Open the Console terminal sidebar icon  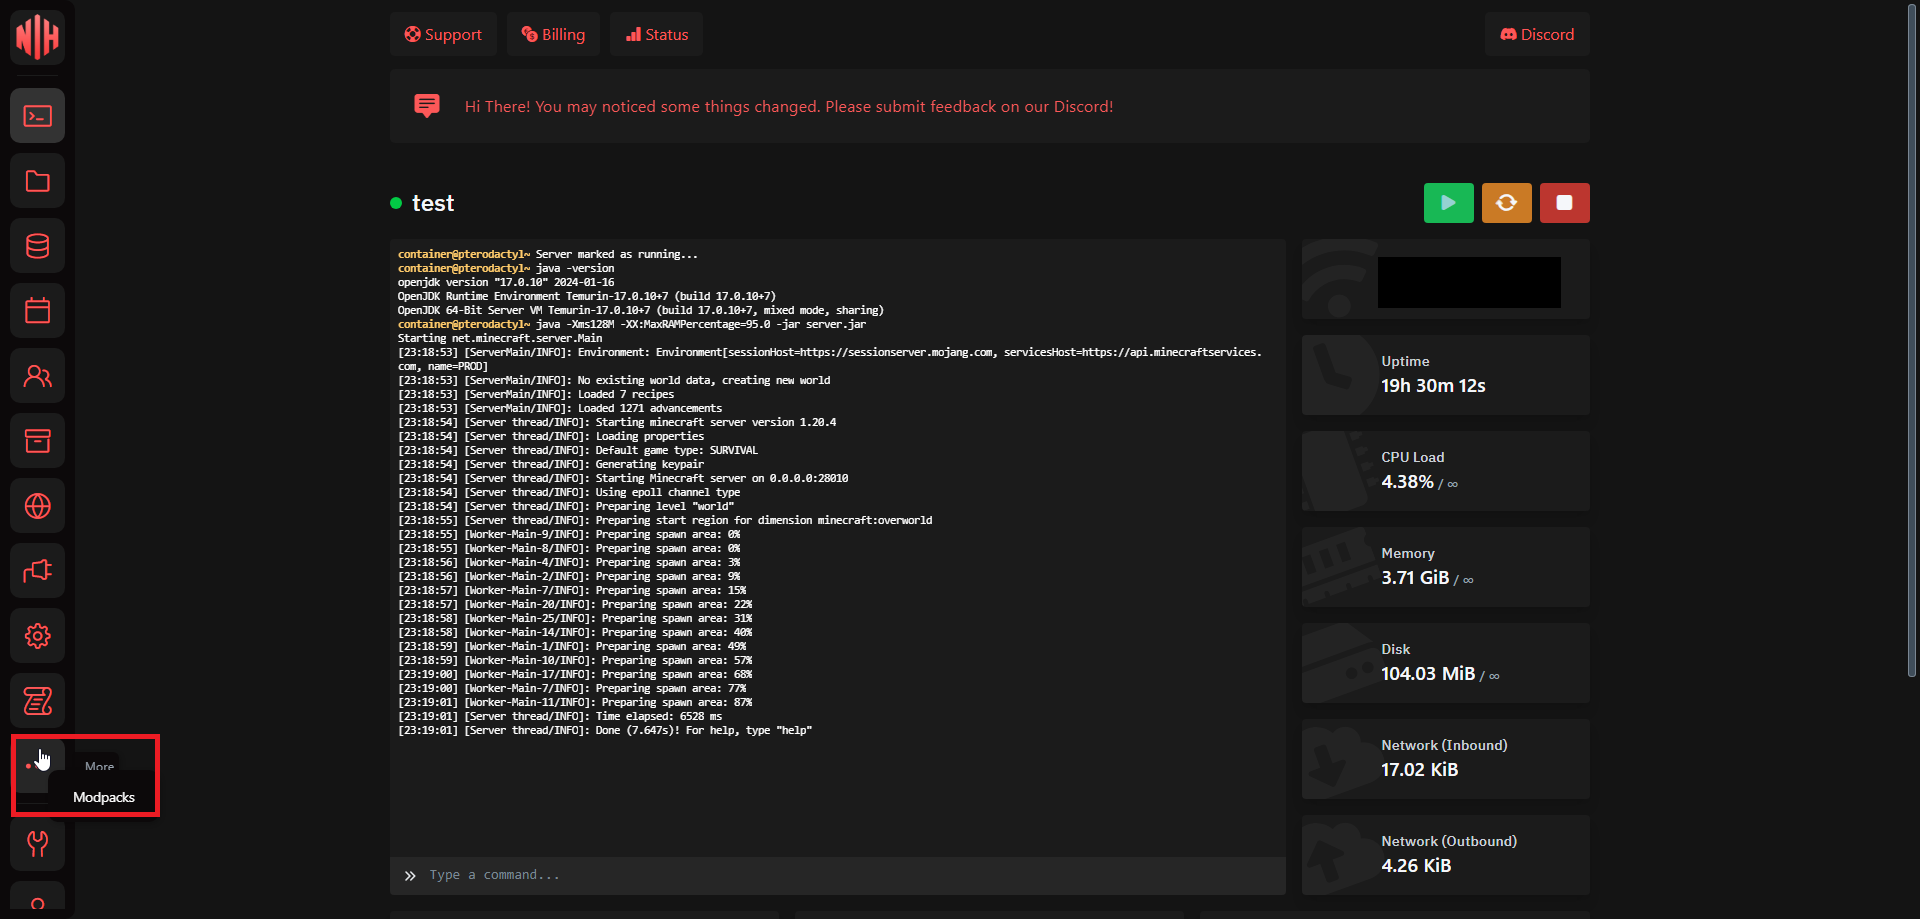(38, 116)
